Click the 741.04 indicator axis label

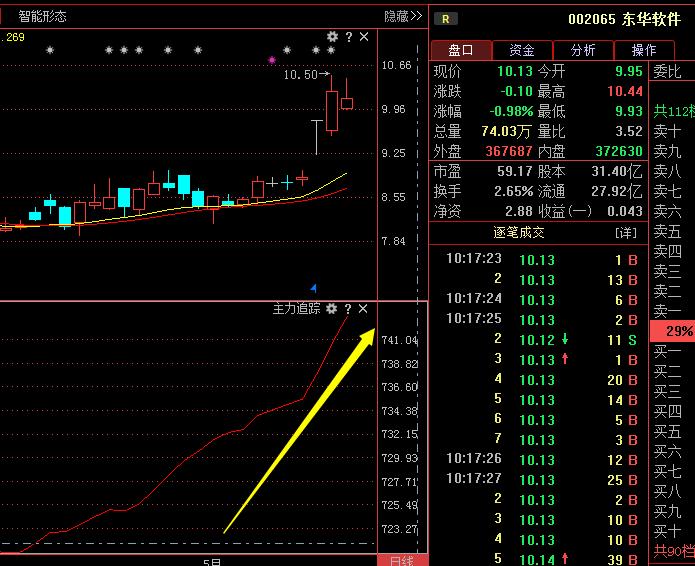(399, 340)
